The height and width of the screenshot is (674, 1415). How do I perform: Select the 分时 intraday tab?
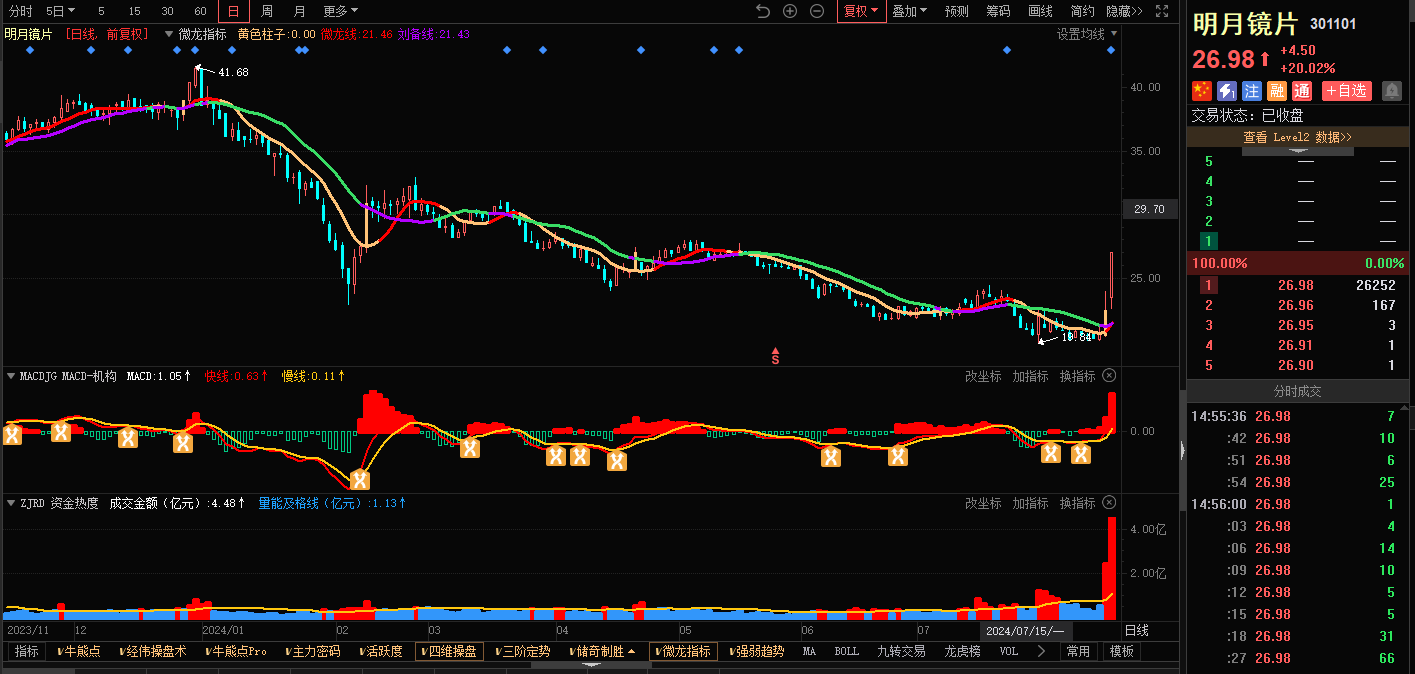[20, 11]
